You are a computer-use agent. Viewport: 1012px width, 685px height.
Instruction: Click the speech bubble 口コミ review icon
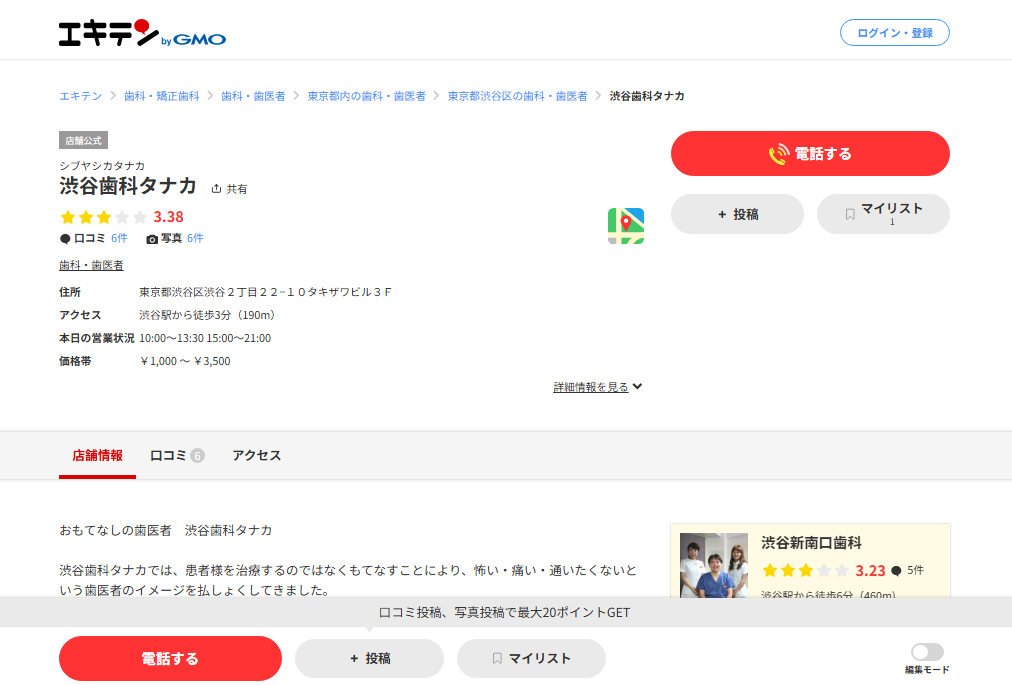65,239
